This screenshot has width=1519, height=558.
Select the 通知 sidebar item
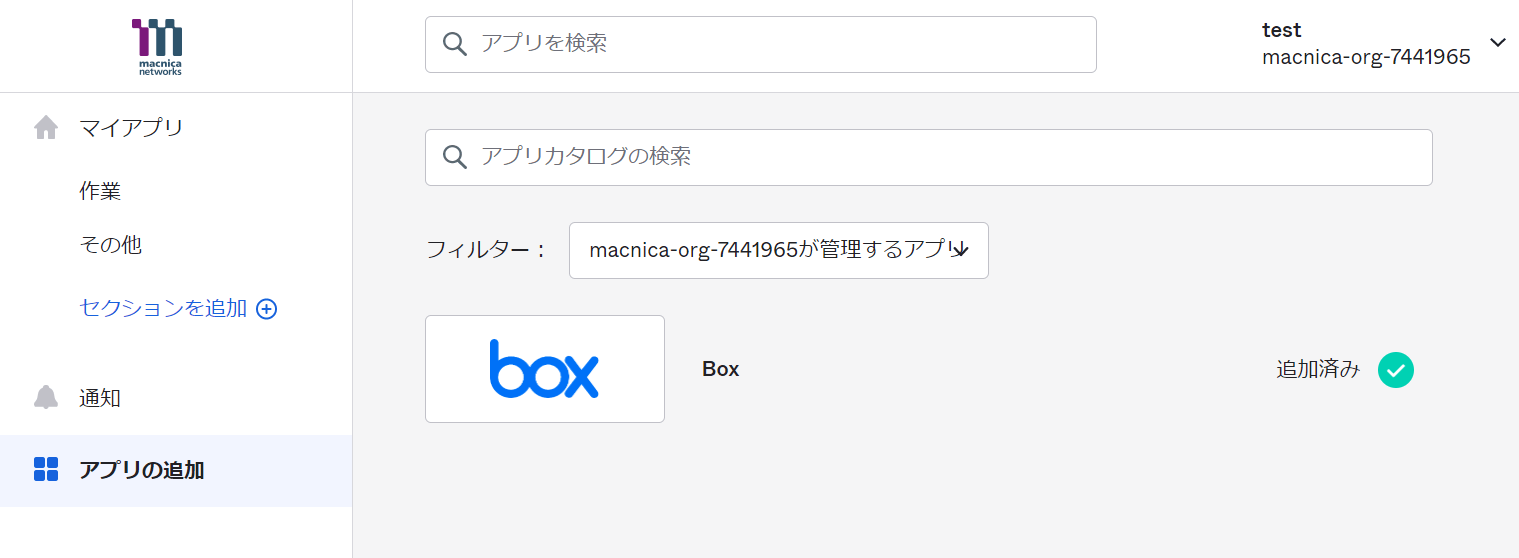click(100, 398)
